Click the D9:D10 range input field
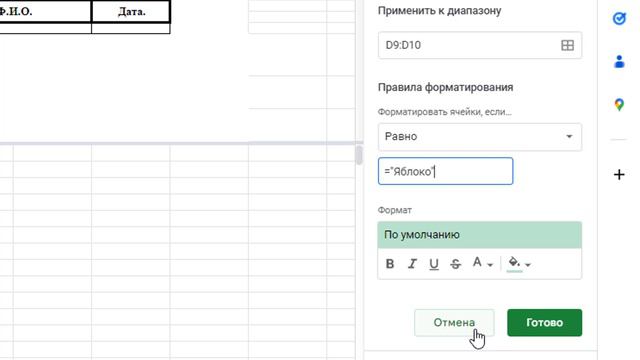The height and width of the screenshot is (360, 640). (480, 45)
